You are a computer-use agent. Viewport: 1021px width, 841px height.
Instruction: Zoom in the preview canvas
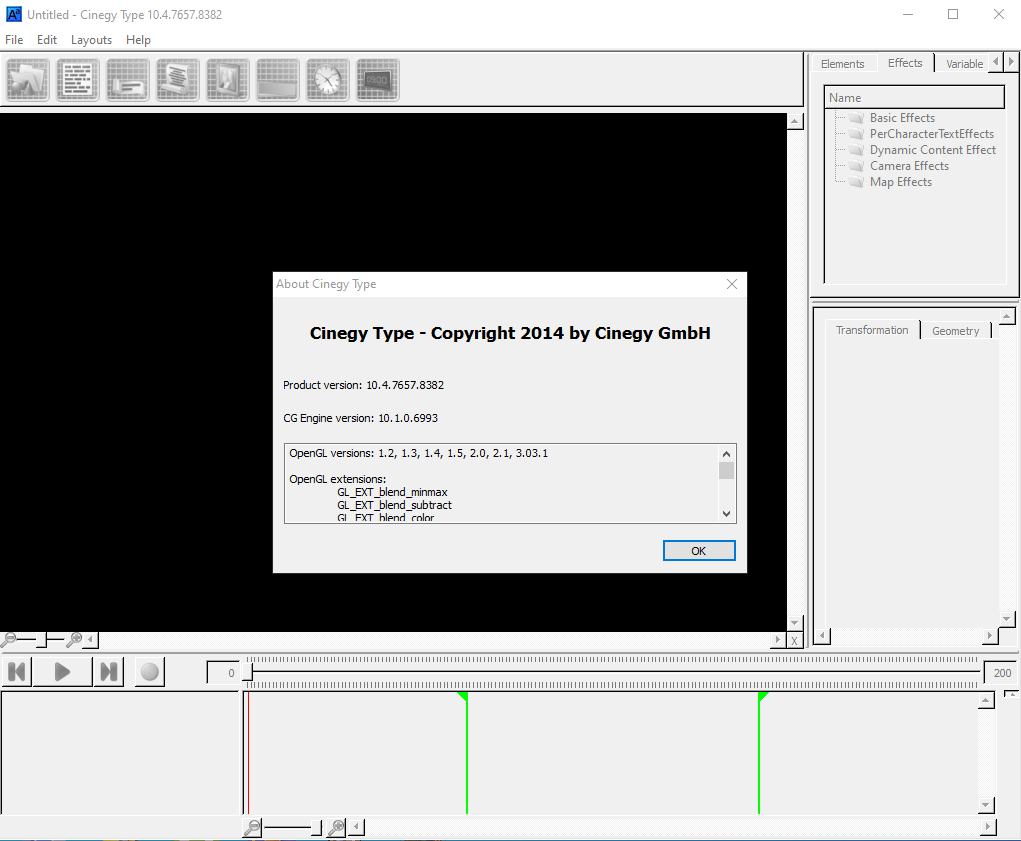coord(75,639)
